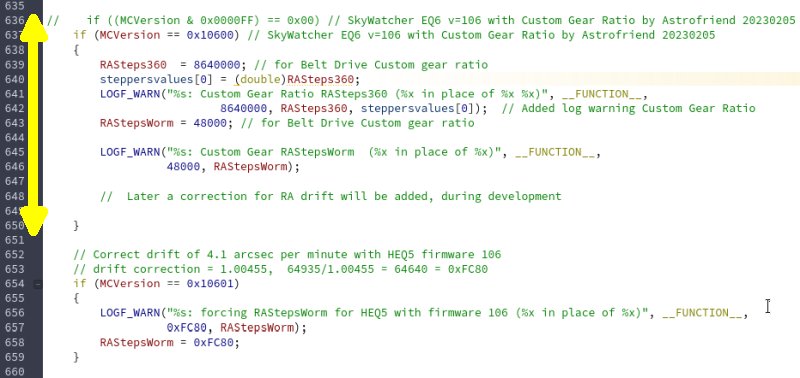The height and width of the screenshot is (378, 800).
Task: Click line number 660 in the gutter
Action: [x=14, y=371]
